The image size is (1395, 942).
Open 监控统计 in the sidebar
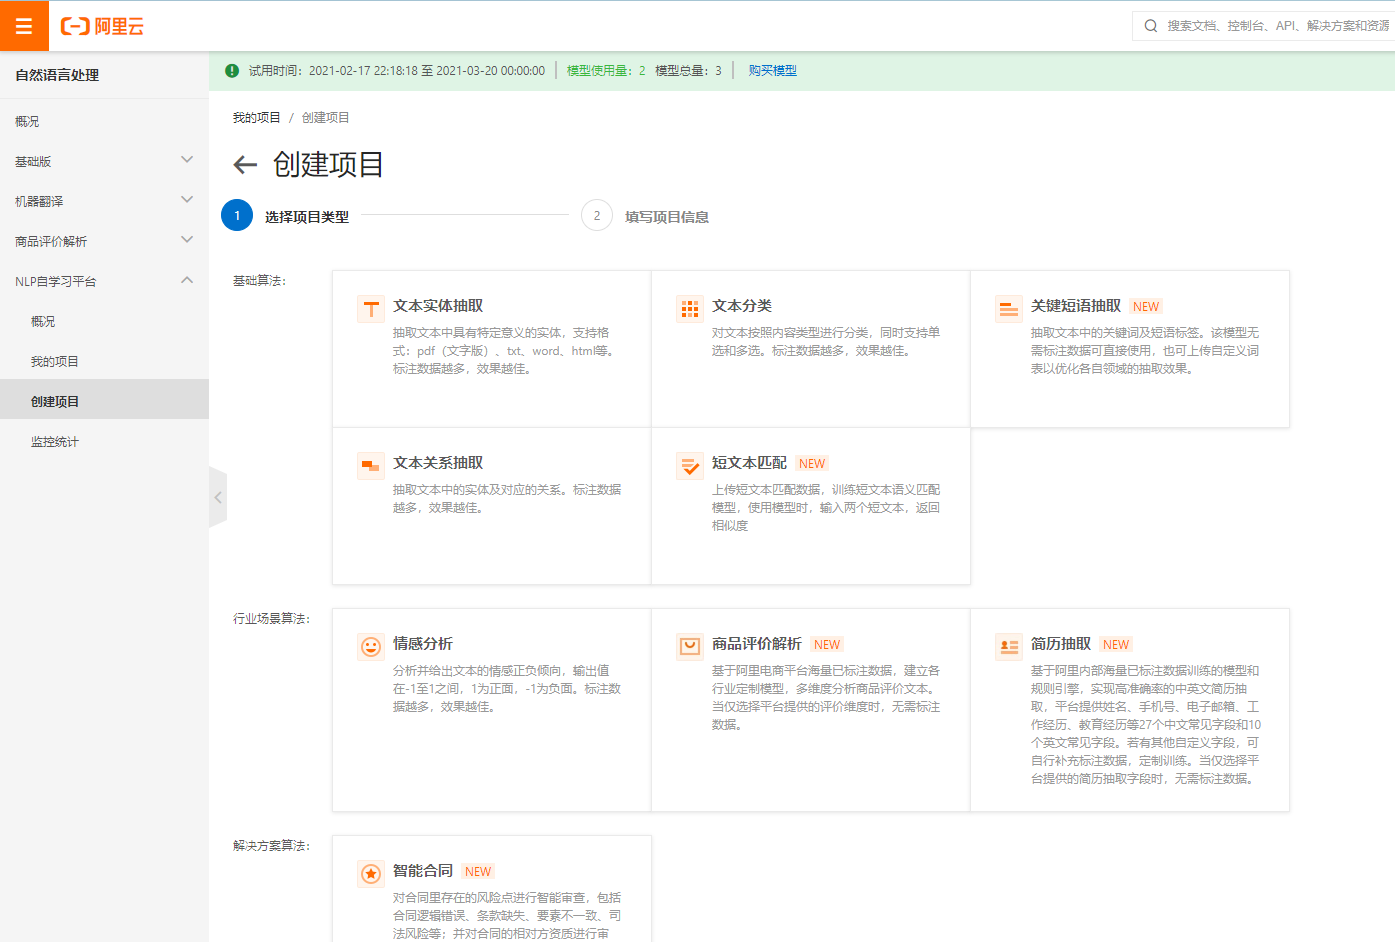[x=55, y=441]
